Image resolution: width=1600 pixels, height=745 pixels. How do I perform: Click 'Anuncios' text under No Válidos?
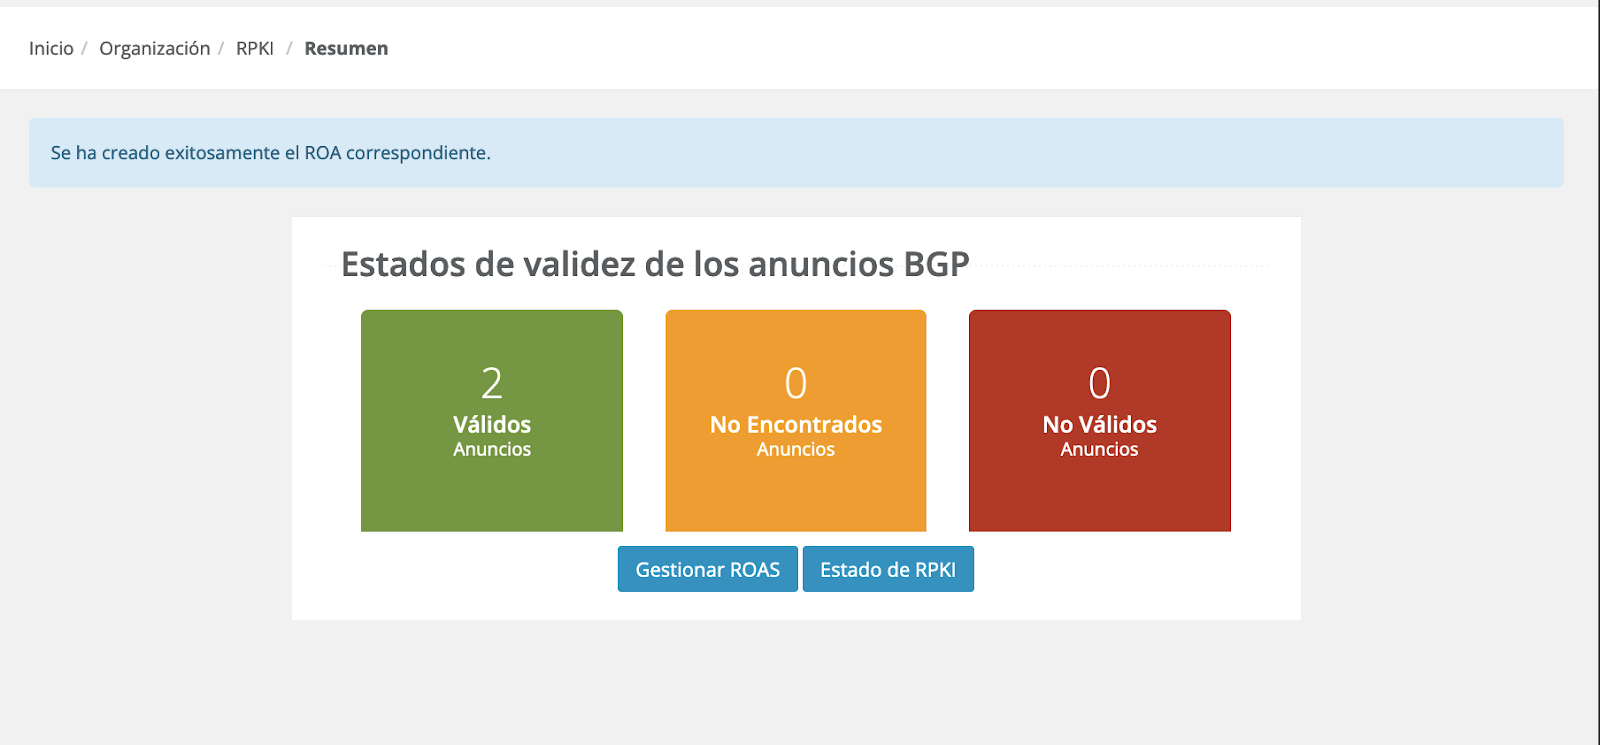coord(1099,450)
